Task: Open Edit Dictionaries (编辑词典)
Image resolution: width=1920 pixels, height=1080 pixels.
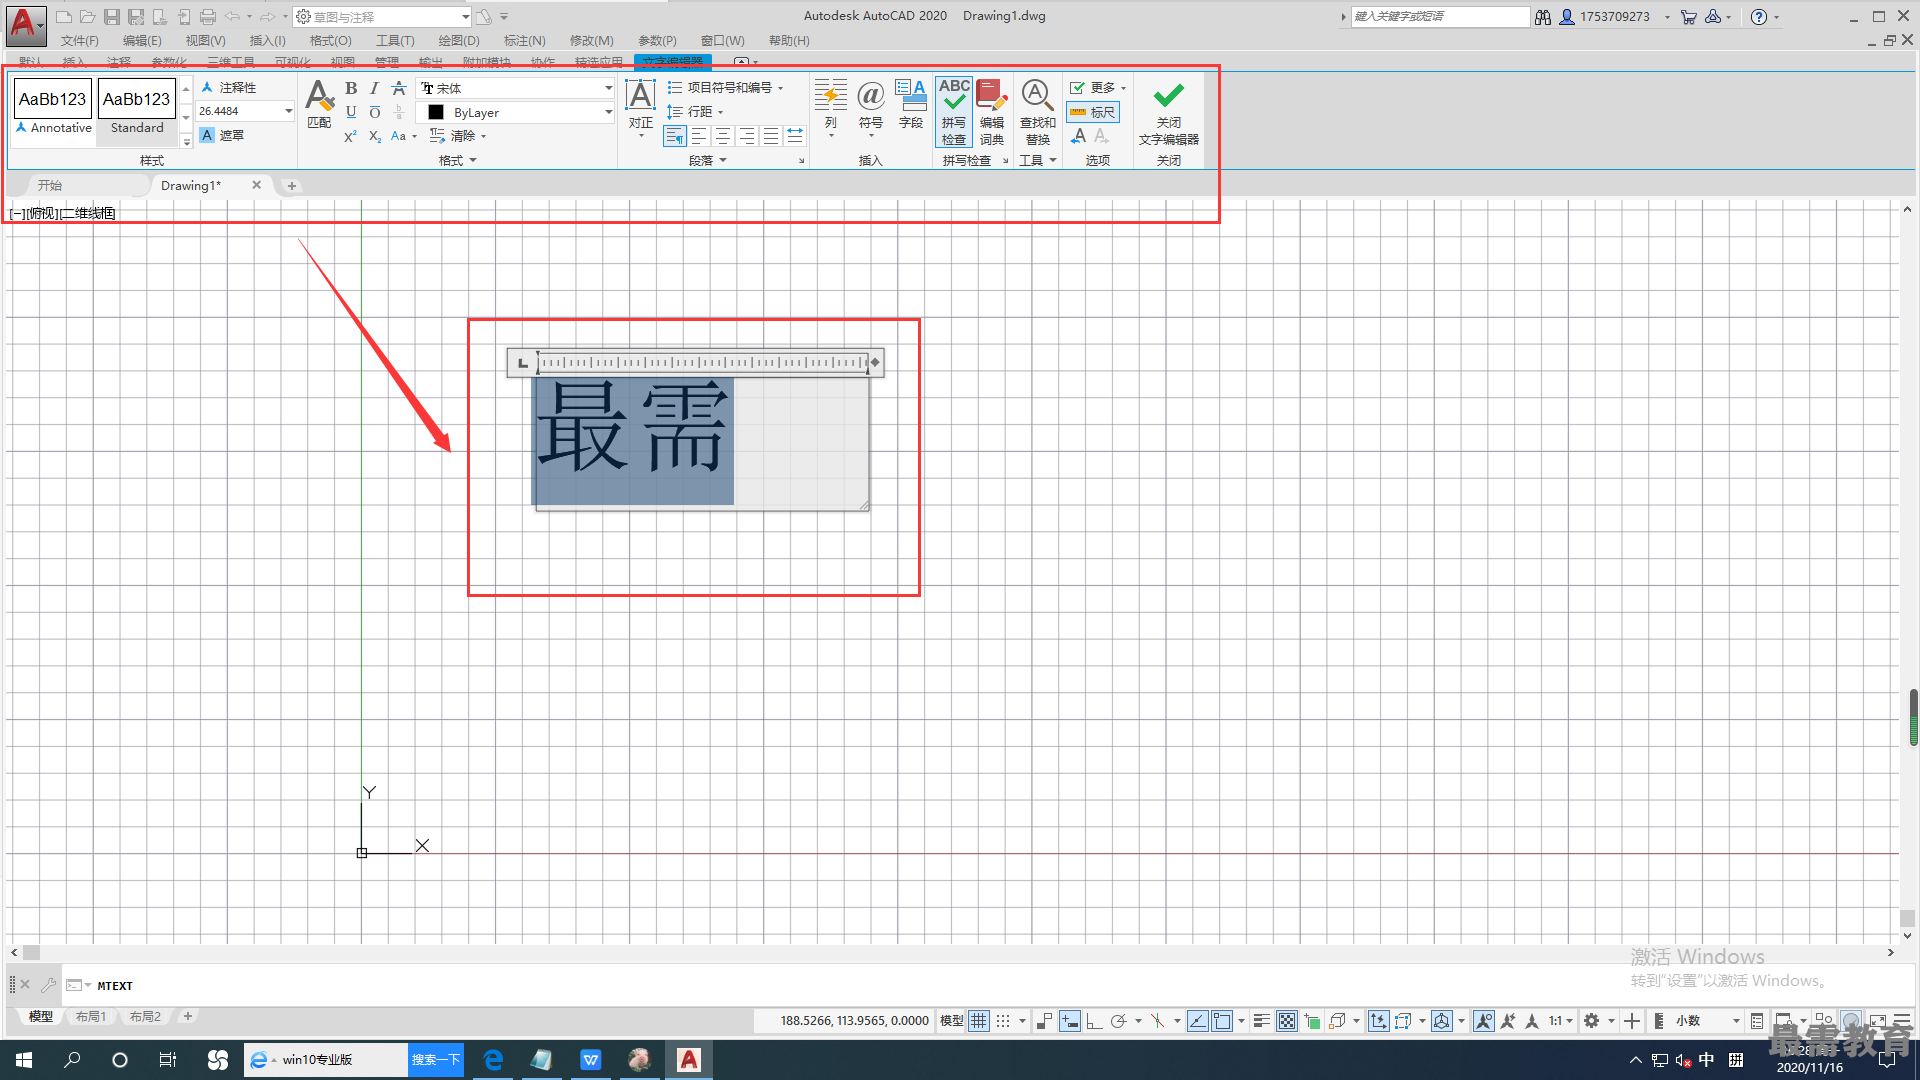Action: (992, 112)
